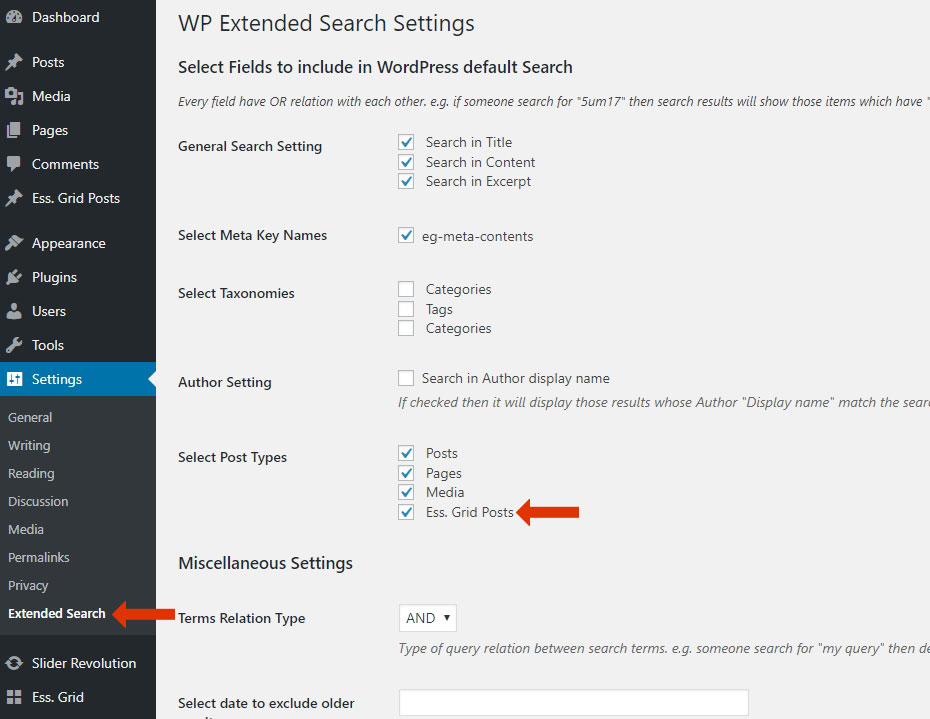Open the Slider Revolution refresh icon
This screenshot has height=719, width=930.
[14, 663]
